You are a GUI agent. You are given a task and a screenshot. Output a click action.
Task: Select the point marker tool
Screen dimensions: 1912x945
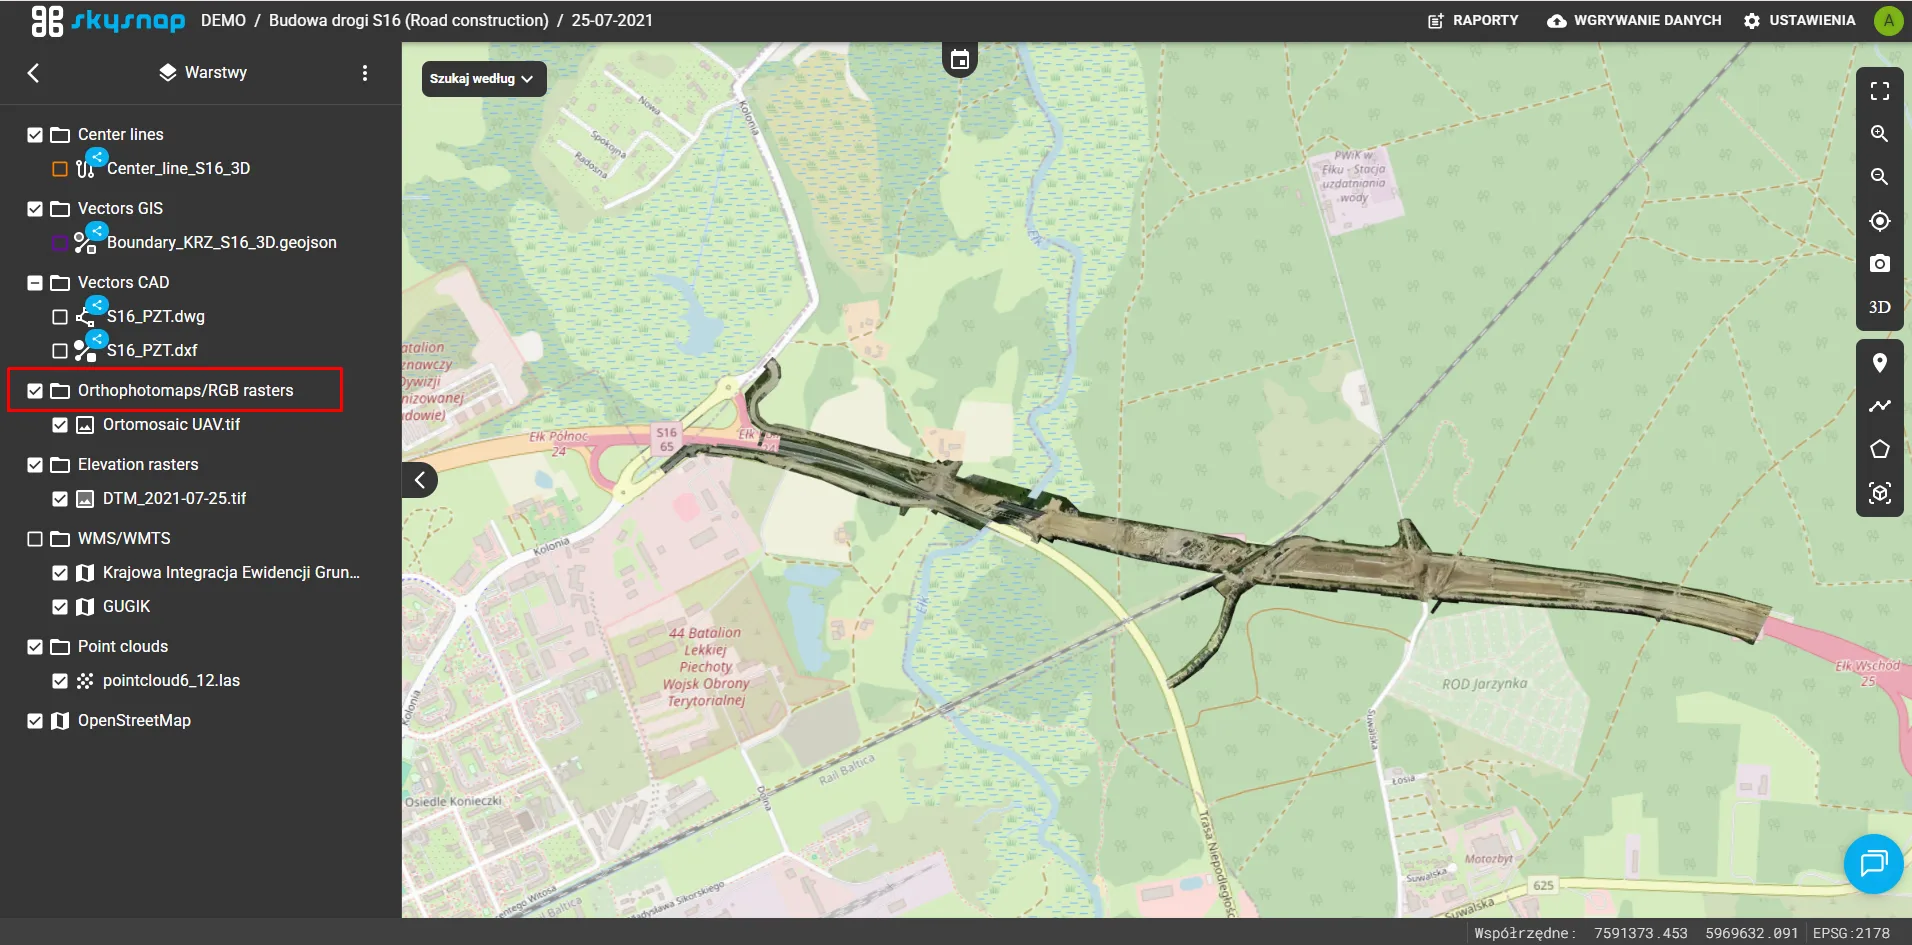click(1879, 363)
